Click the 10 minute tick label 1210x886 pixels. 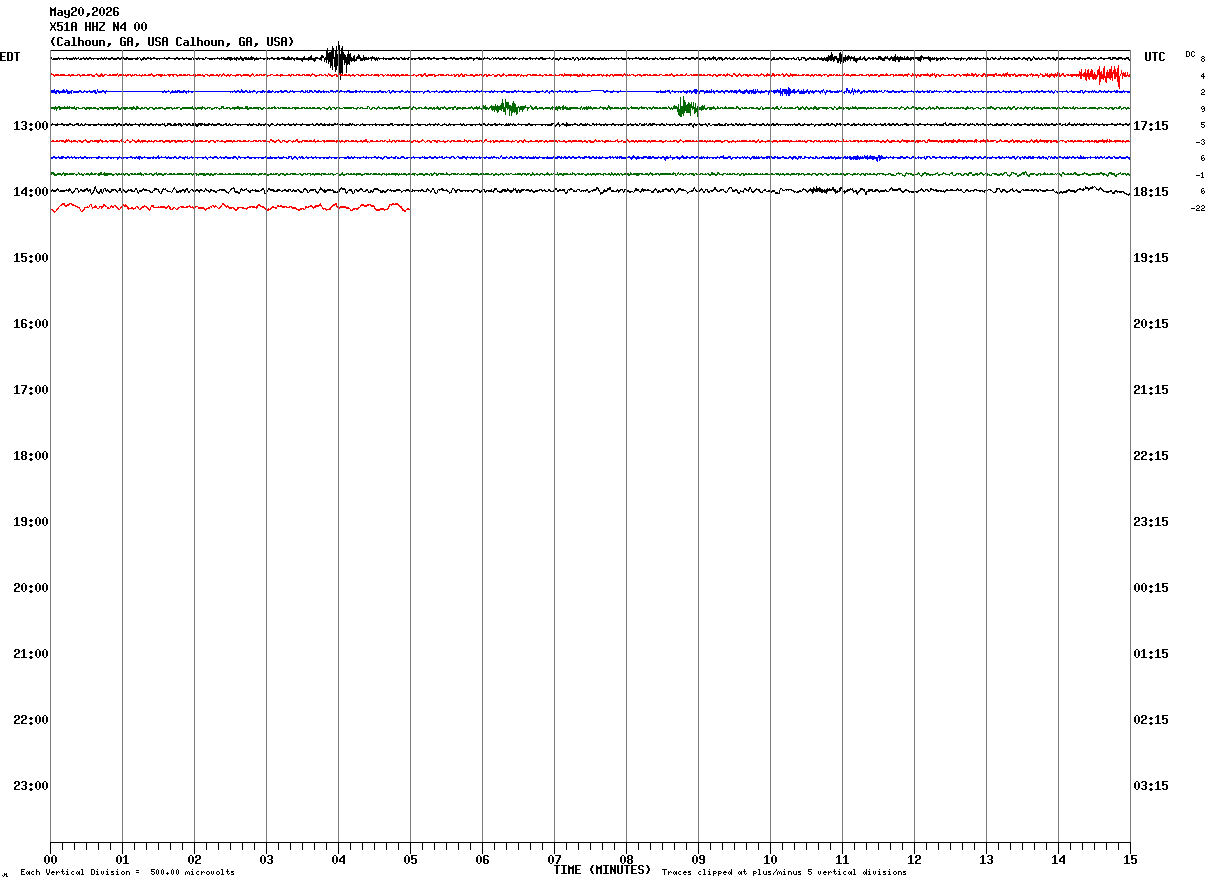(770, 859)
